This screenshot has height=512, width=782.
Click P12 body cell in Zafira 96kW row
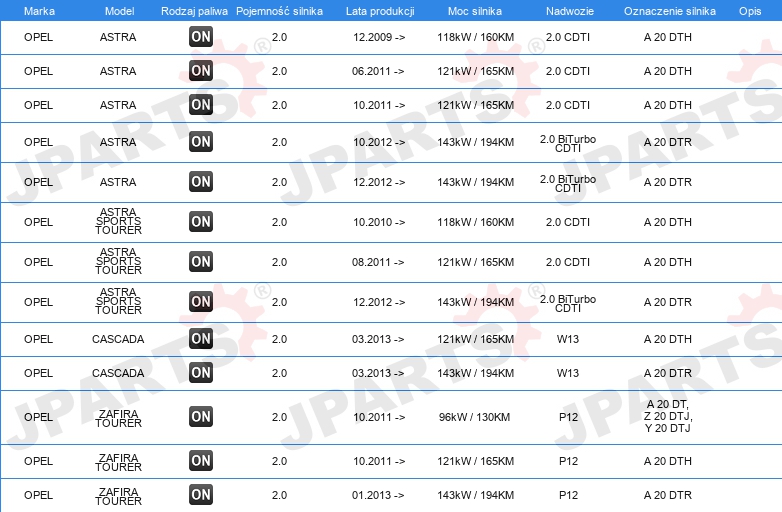(568, 417)
